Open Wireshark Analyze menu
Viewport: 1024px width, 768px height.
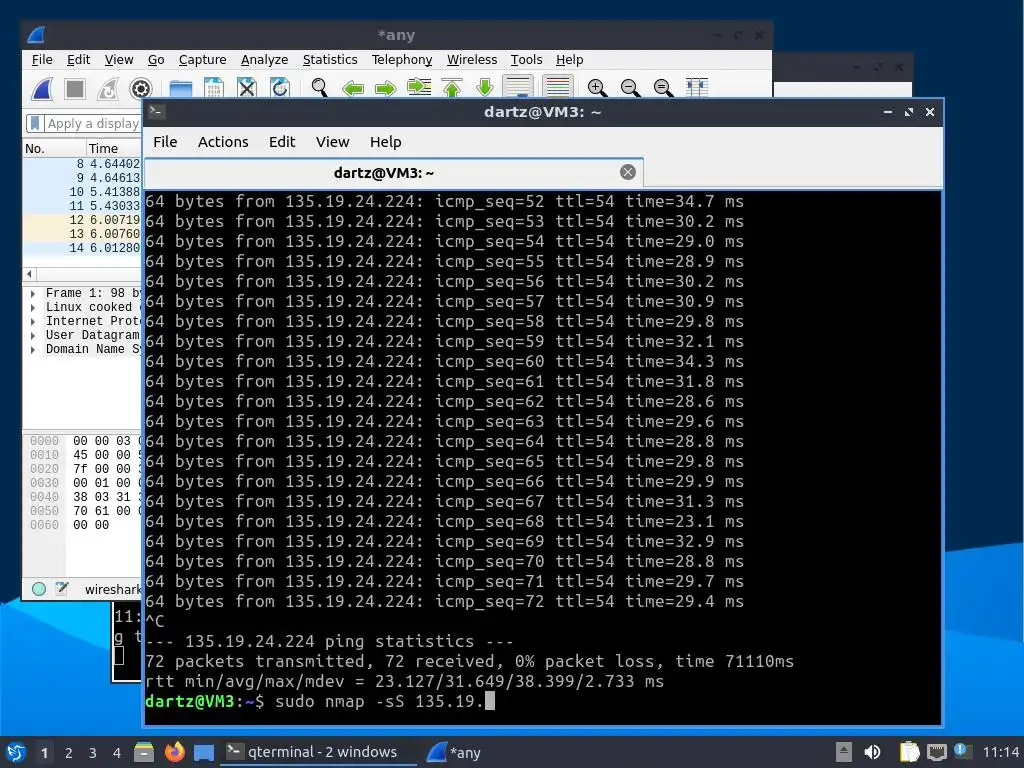[x=264, y=59]
